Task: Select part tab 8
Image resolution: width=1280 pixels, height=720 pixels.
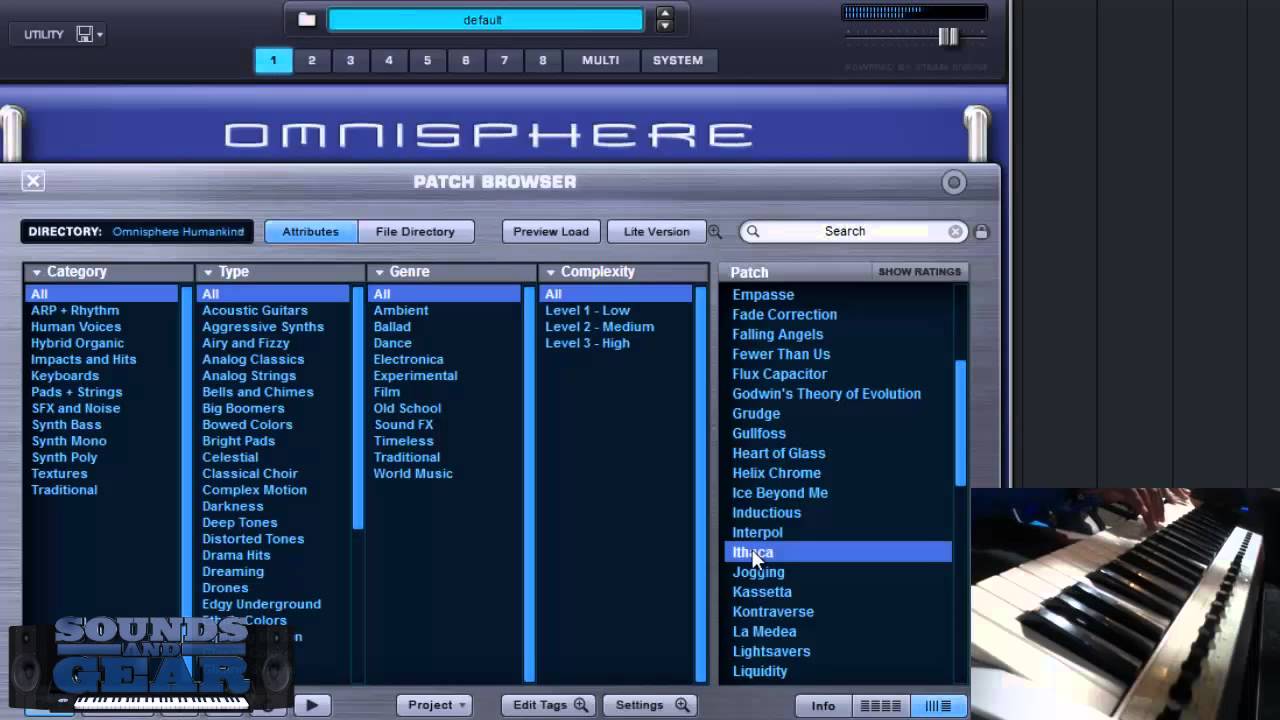Action: pyautogui.click(x=543, y=60)
